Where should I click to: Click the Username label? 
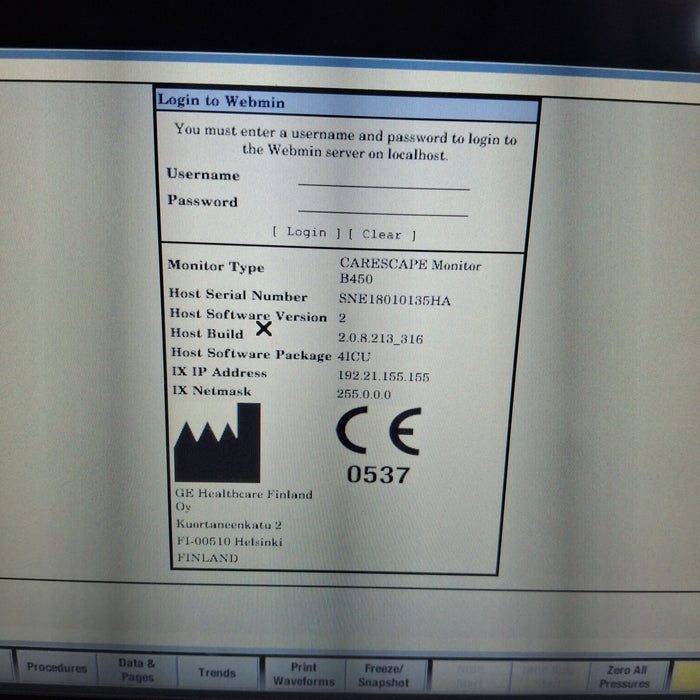pos(203,174)
